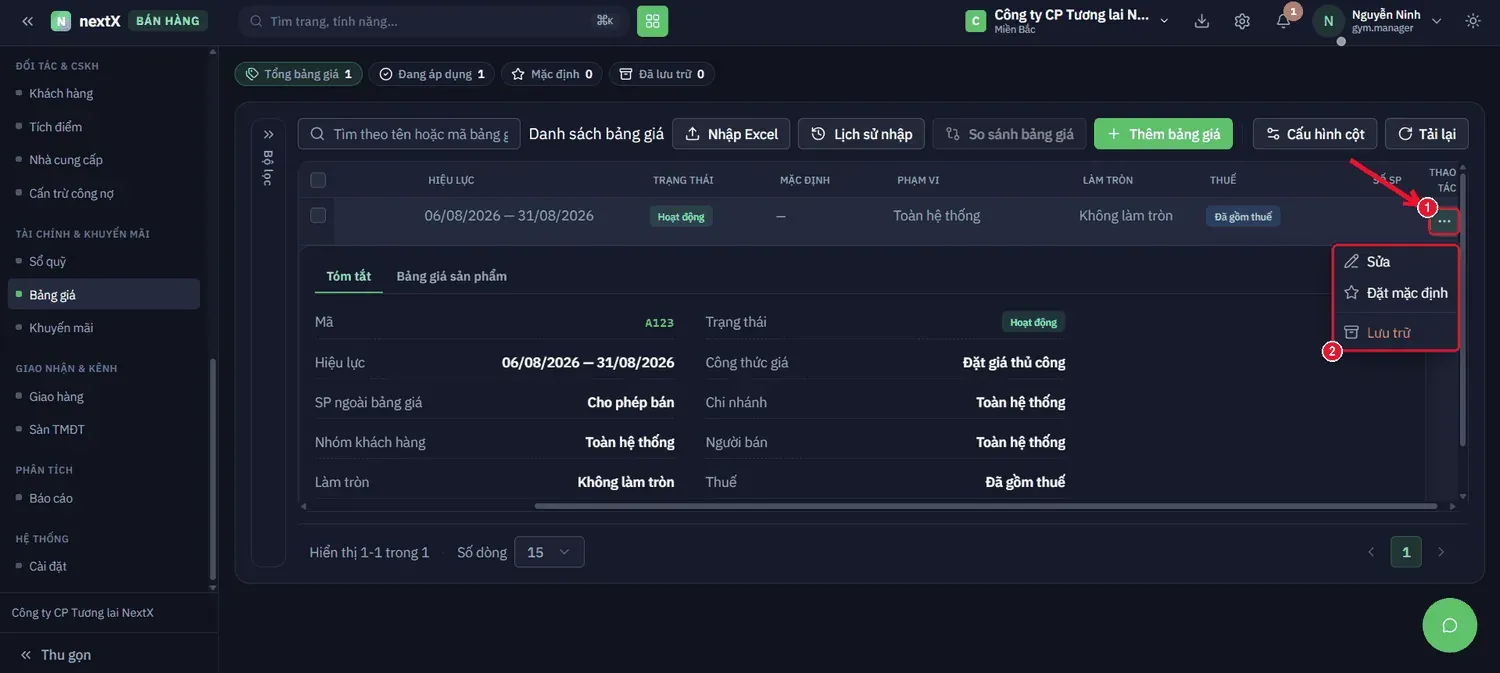Open the Số dòng rows-per-page dropdown
This screenshot has height=673, width=1500.
click(549, 552)
